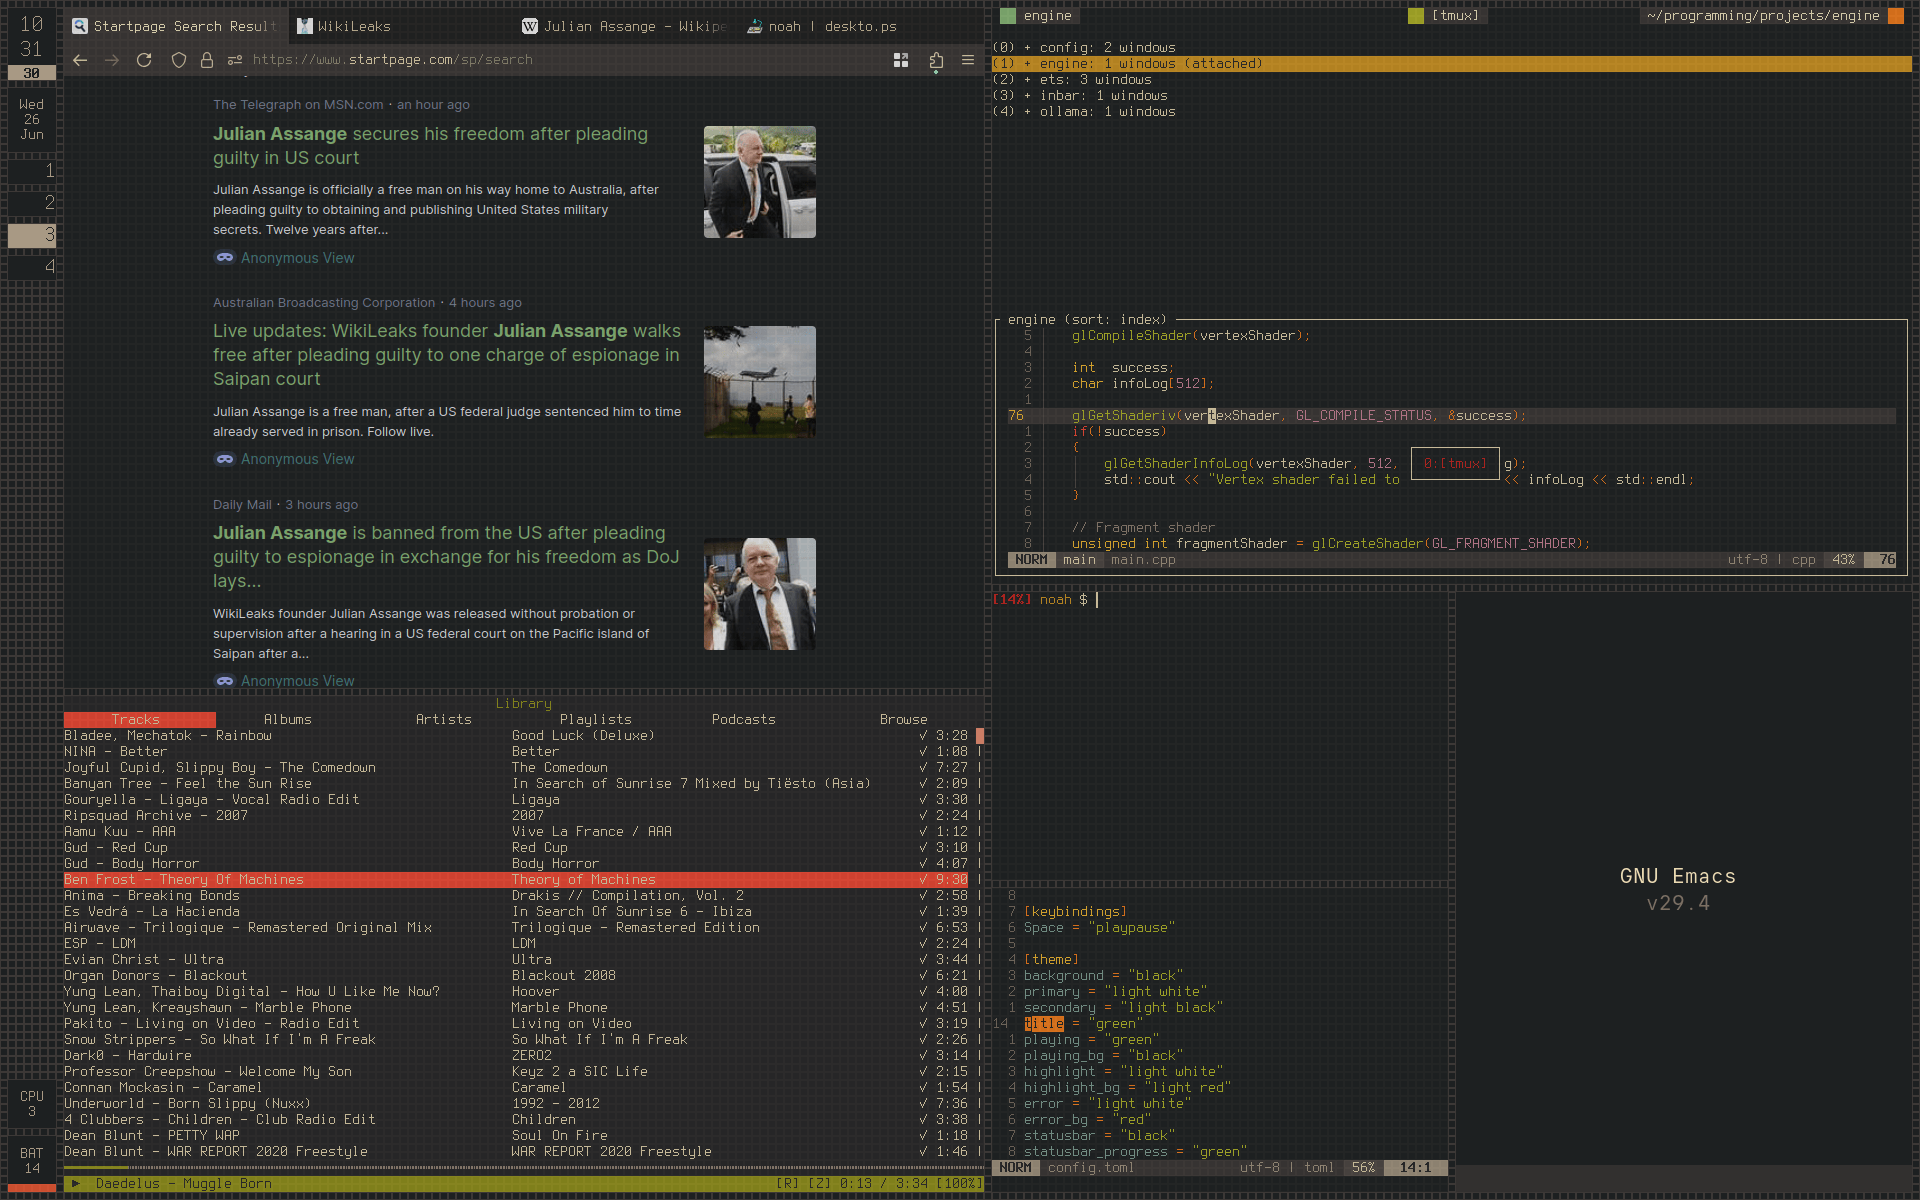Click checkmark on Bladee Rainbow track
Image resolution: width=1920 pixels, height=1200 pixels.
click(x=923, y=736)
